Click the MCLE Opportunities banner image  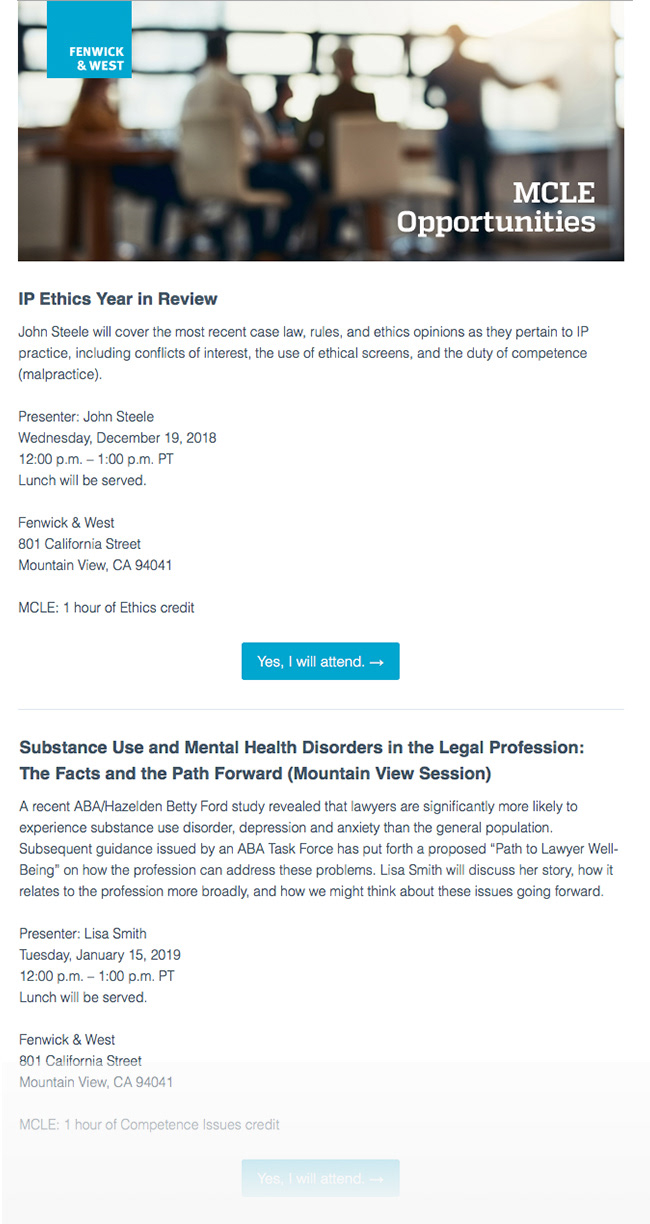pos(321,131)
